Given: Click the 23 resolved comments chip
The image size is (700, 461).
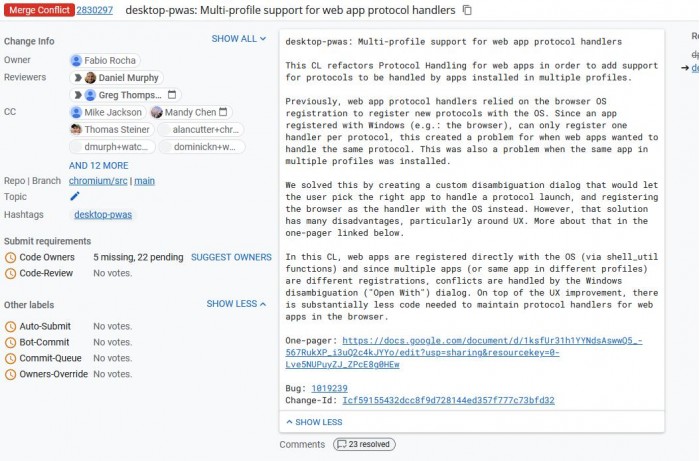Looking at the screenshot, I should pos(364,444).
